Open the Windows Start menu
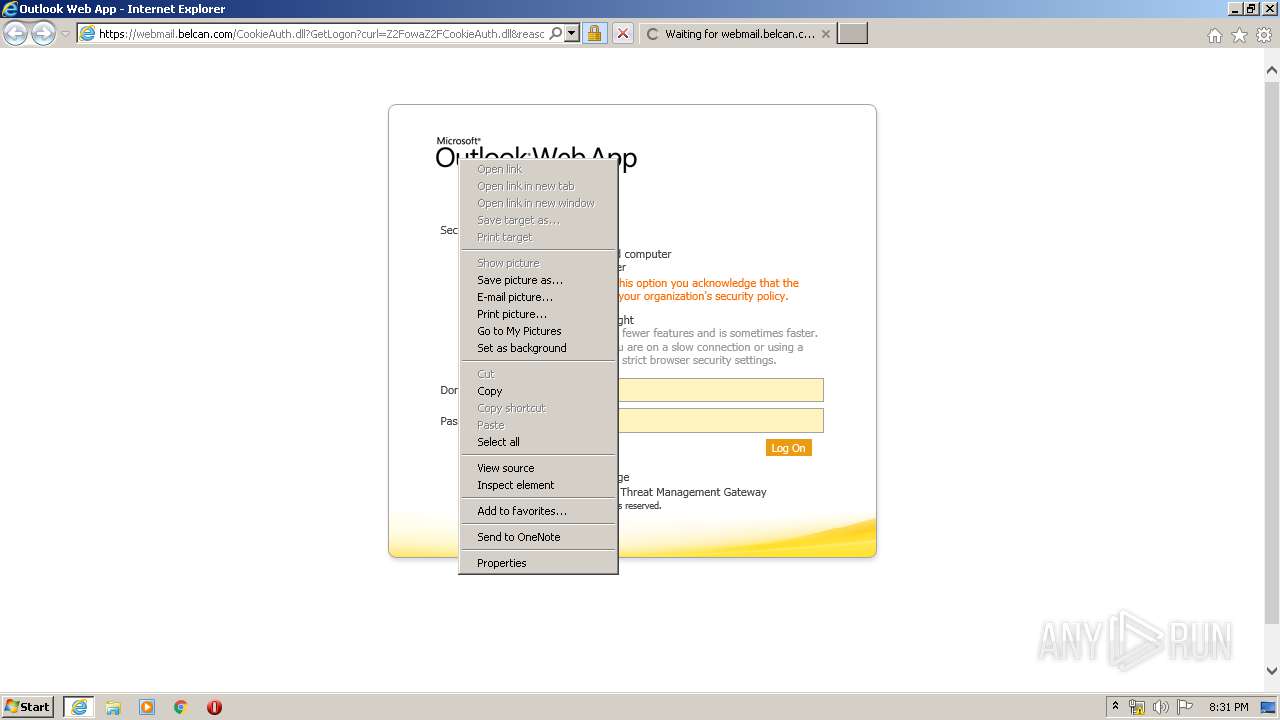 28,706
